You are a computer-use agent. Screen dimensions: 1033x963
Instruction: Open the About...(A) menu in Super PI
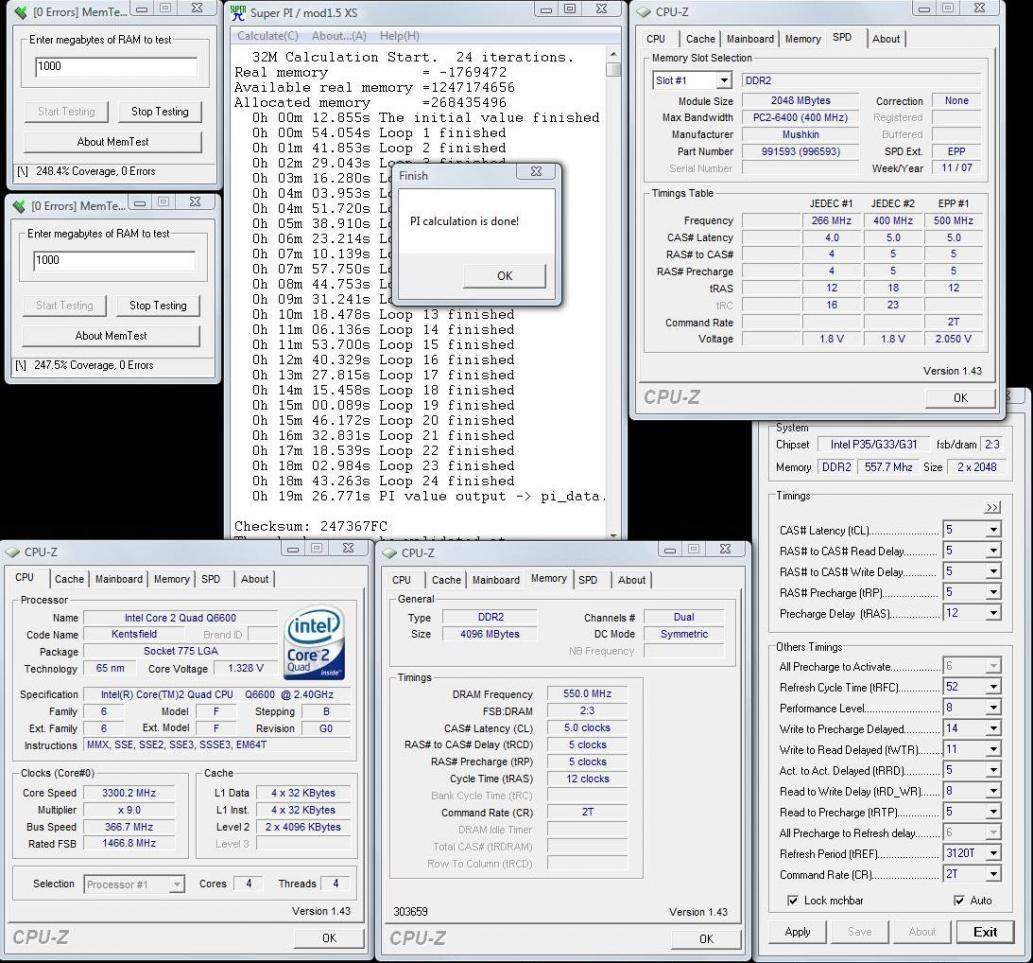pyautogui.click(x=339, y=36)
